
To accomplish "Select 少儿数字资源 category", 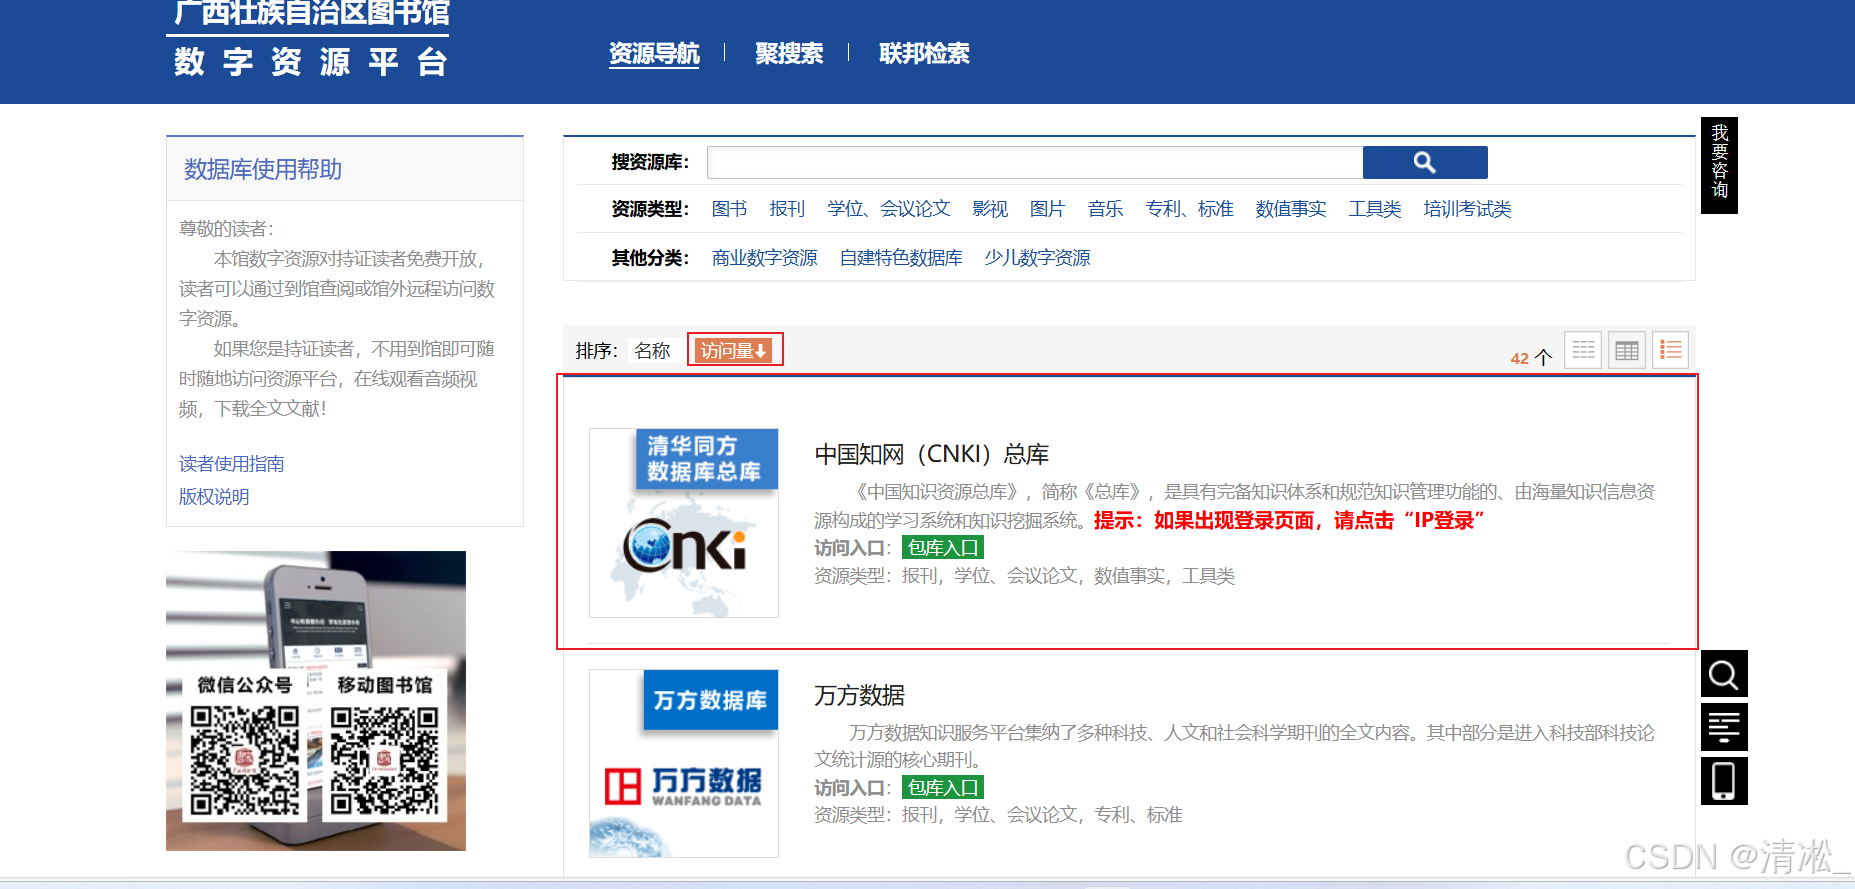I will coord(1037,258).
